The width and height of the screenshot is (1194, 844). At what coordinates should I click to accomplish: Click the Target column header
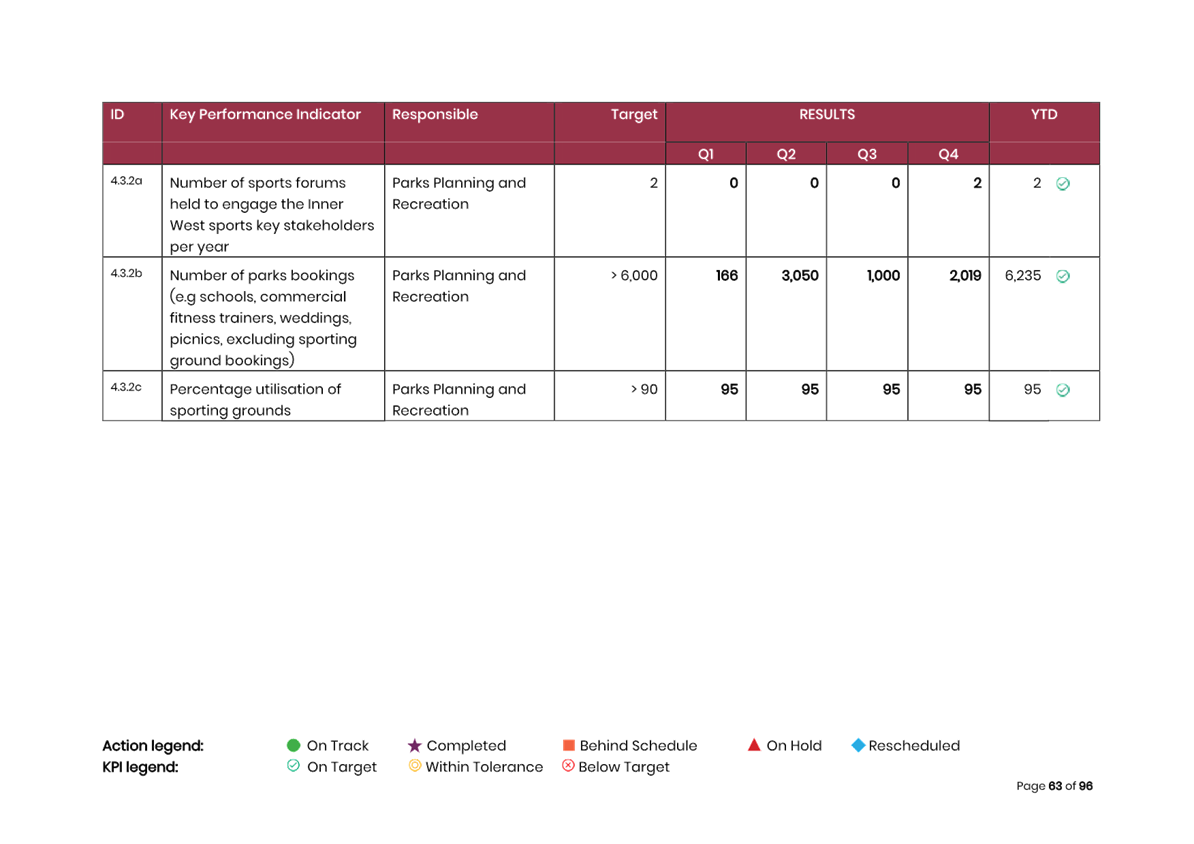point(634,114)
